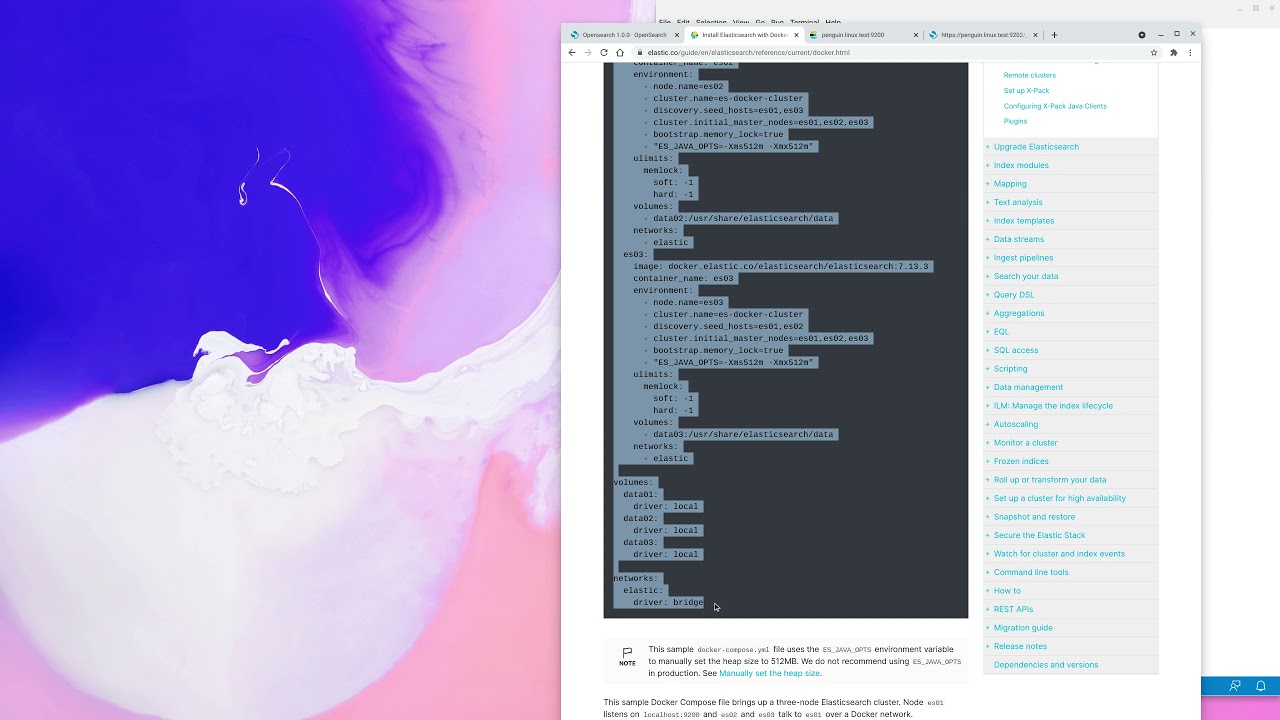The width and height of the screenshot is (1280, 720).
Task: Switch to Install Elasticsearch with Docker tab
Action: click(744, 35)
